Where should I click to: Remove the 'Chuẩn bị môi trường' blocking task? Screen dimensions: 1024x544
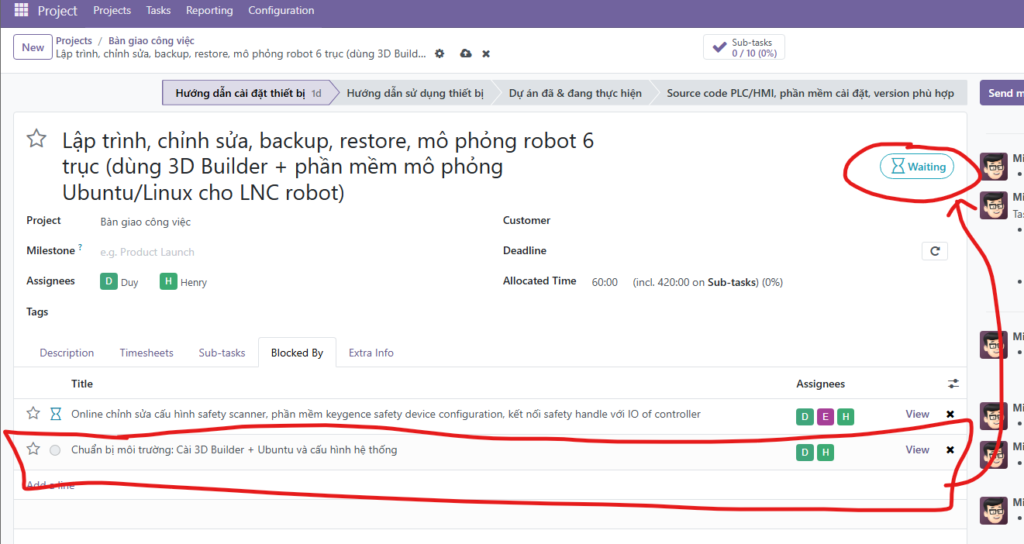(x=950, y=450)
